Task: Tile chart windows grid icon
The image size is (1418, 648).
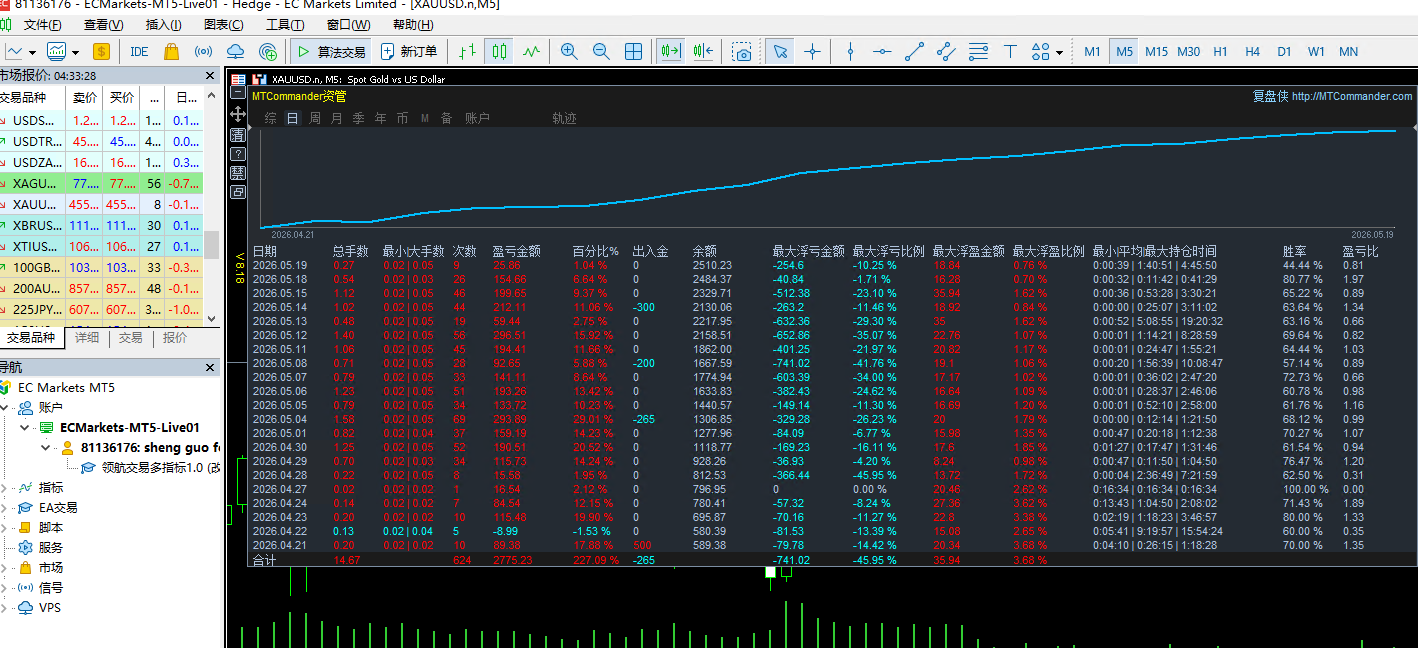Action: coord(634,51)
